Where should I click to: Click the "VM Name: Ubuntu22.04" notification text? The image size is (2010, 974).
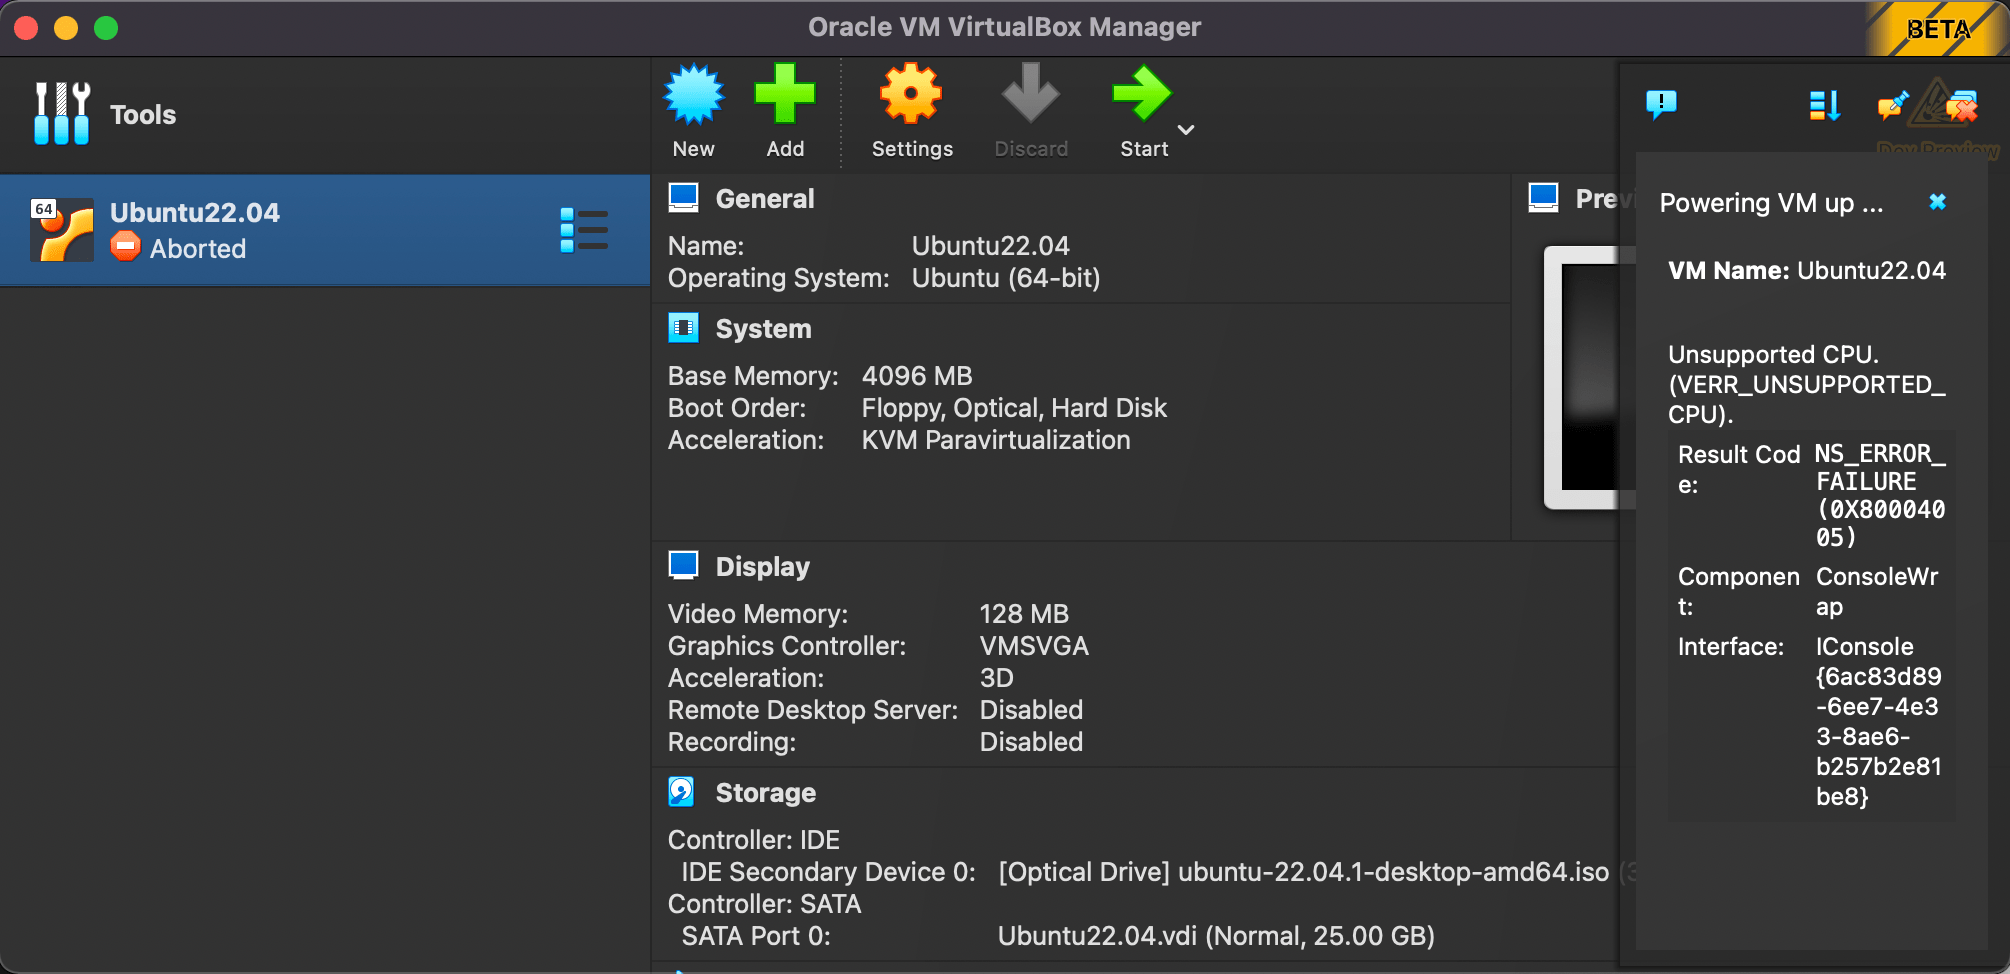1807,270
